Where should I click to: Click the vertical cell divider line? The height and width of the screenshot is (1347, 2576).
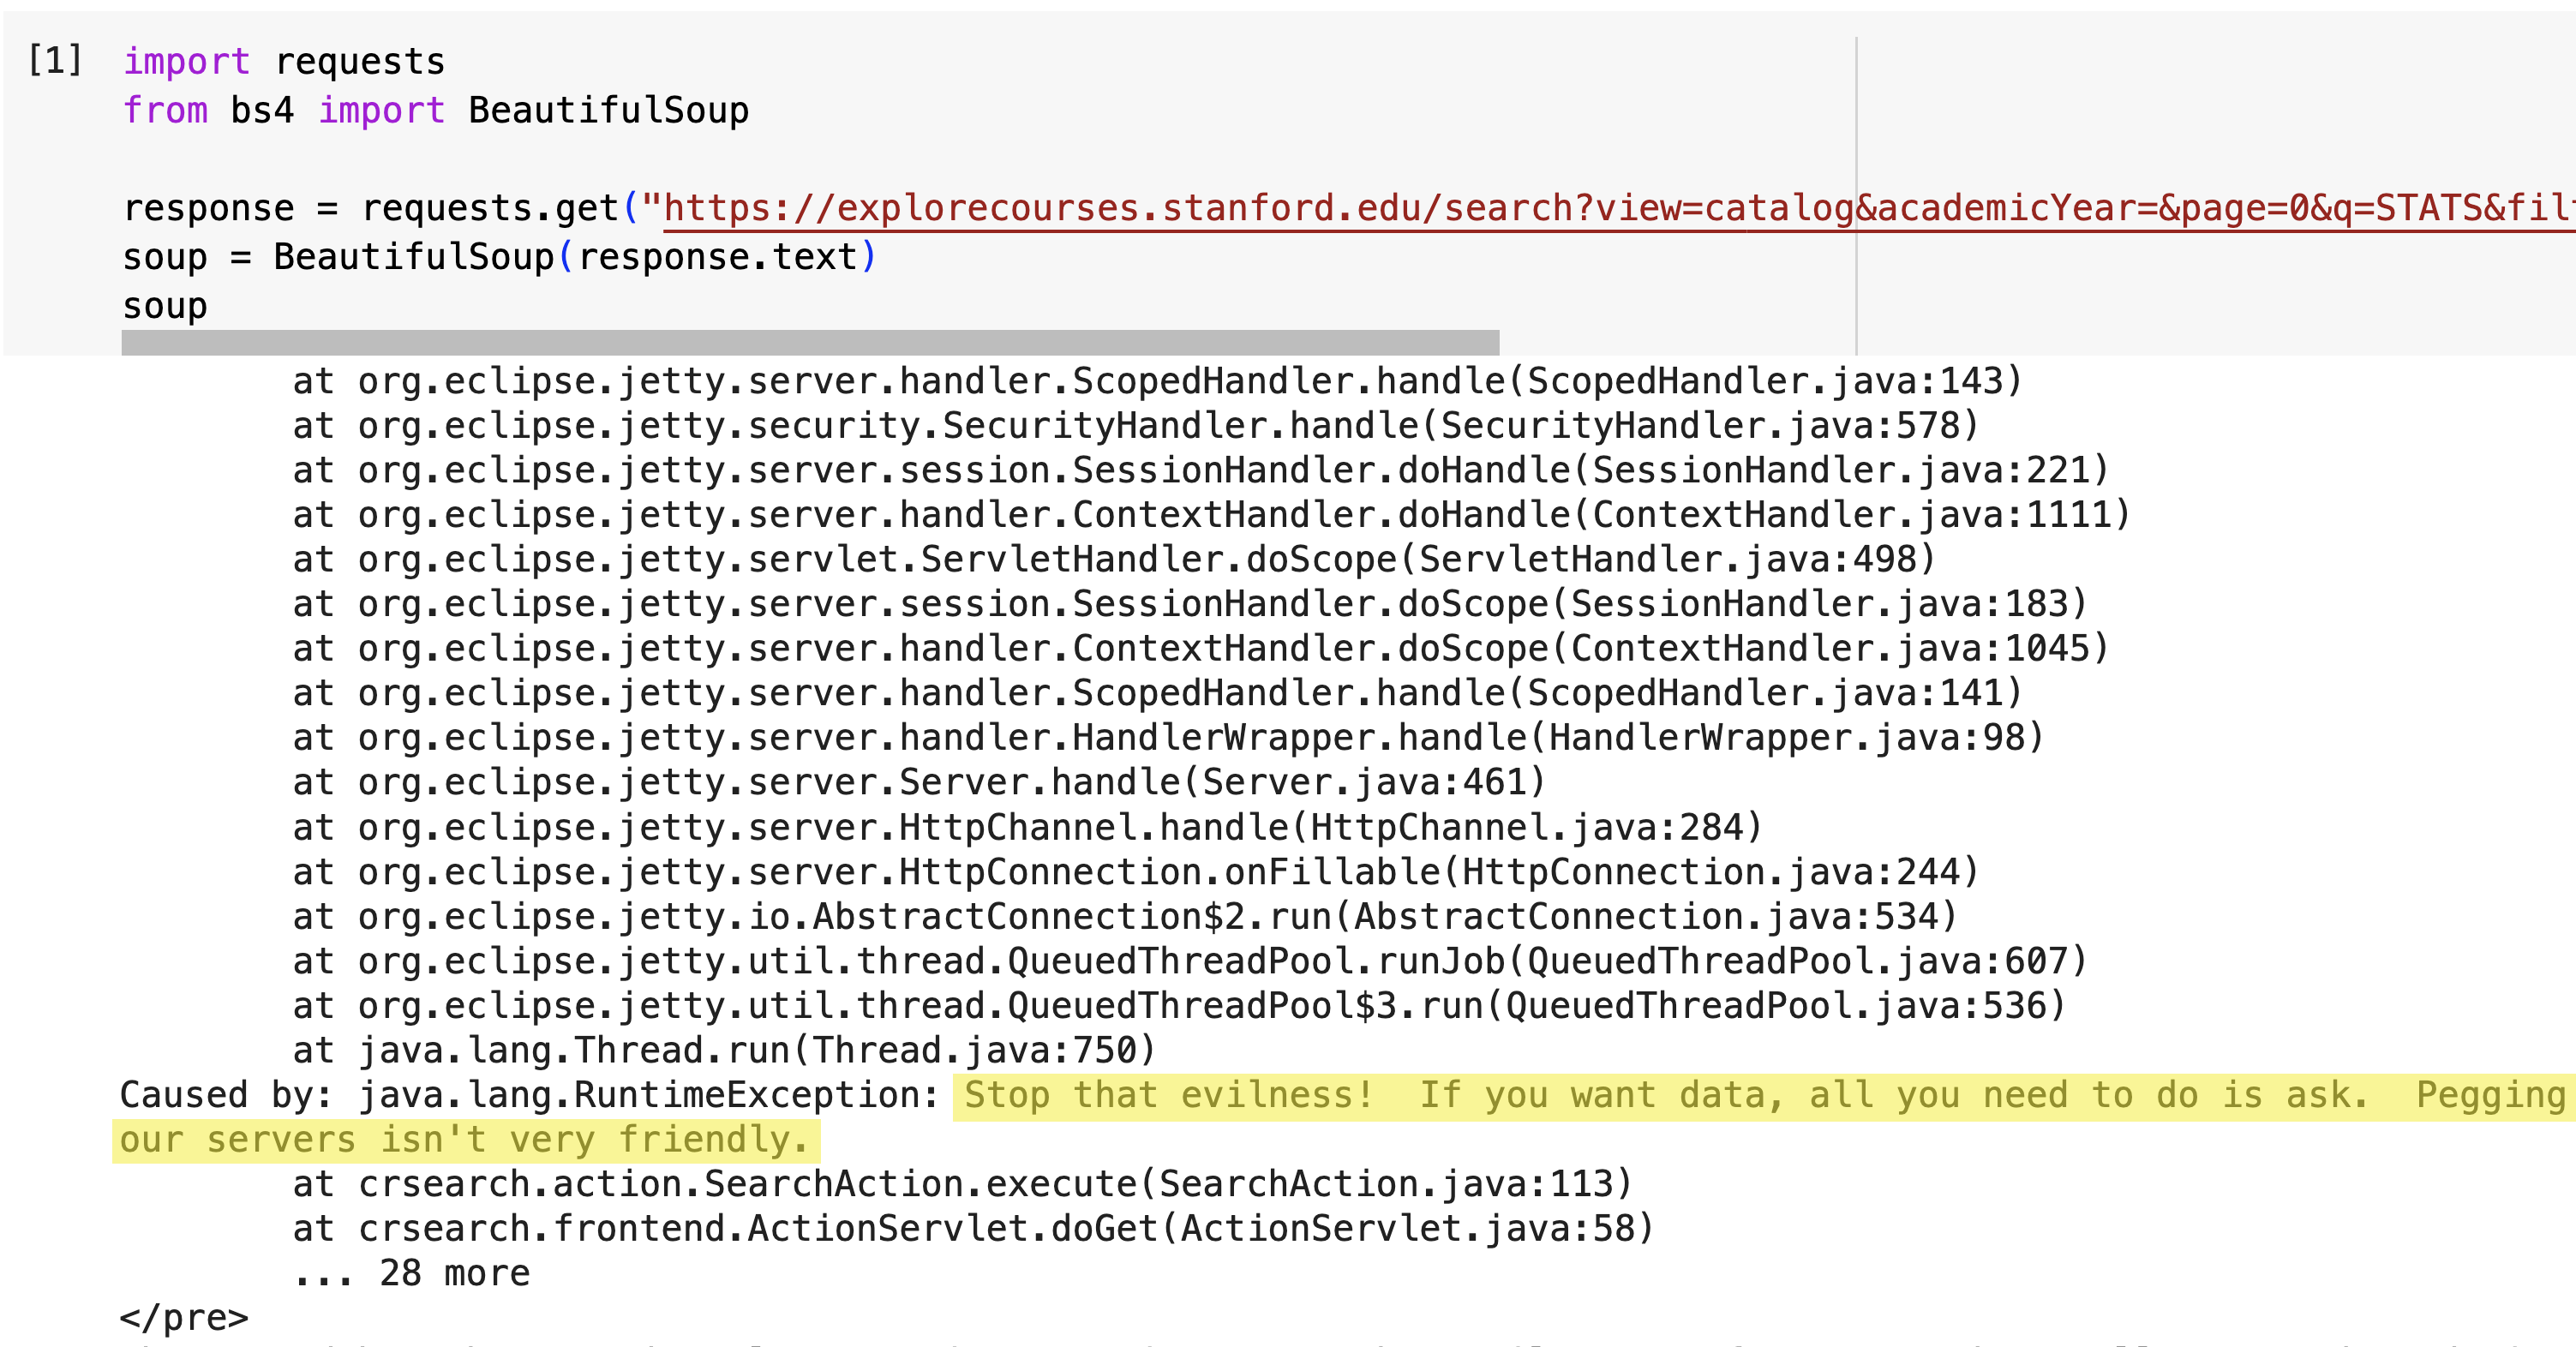click(1857, 180)
